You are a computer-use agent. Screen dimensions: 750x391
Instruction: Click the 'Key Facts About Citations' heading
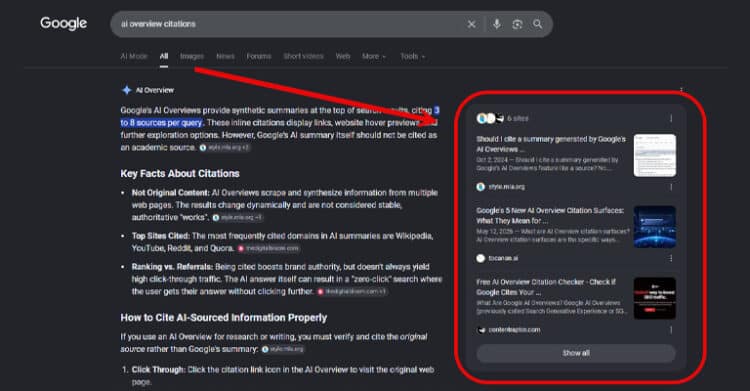point(180,173)
